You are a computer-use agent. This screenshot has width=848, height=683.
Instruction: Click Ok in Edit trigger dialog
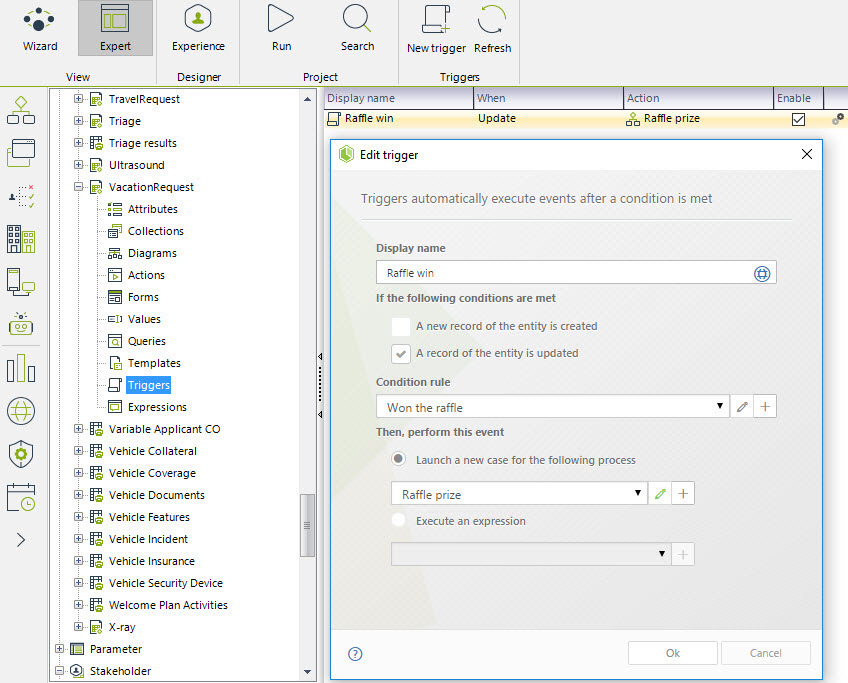(x=673, y=653)
